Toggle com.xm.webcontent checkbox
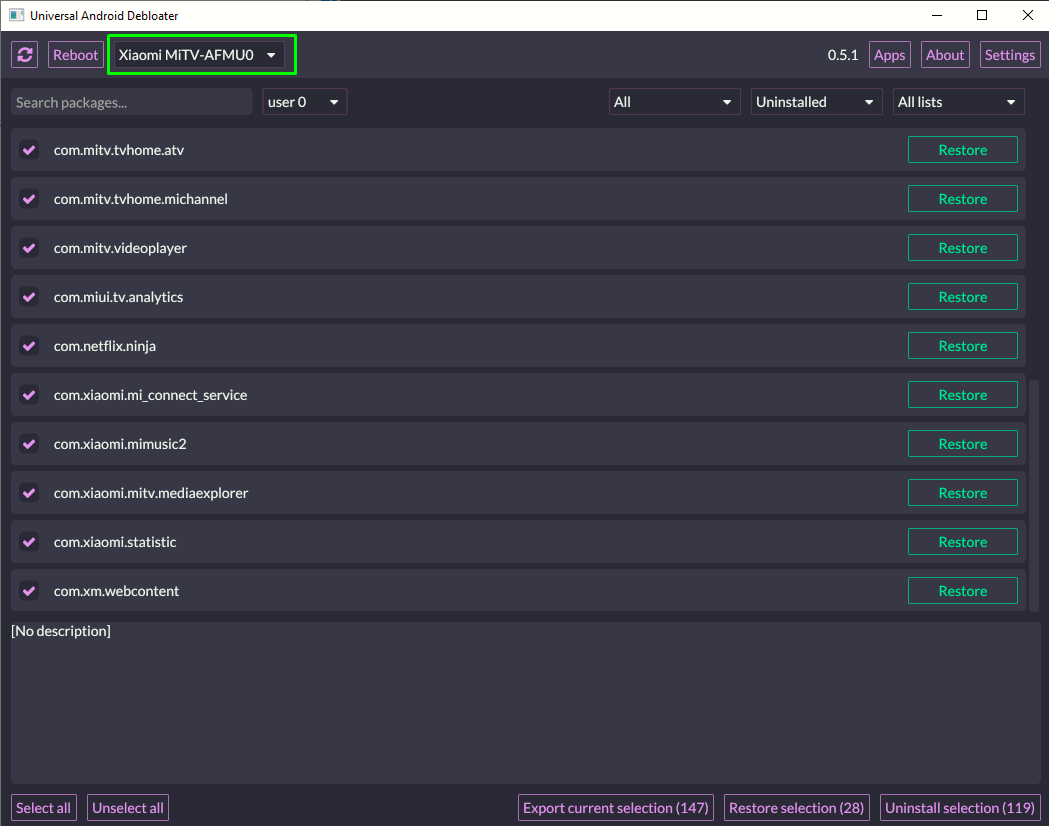 click(x=29, y=591)
